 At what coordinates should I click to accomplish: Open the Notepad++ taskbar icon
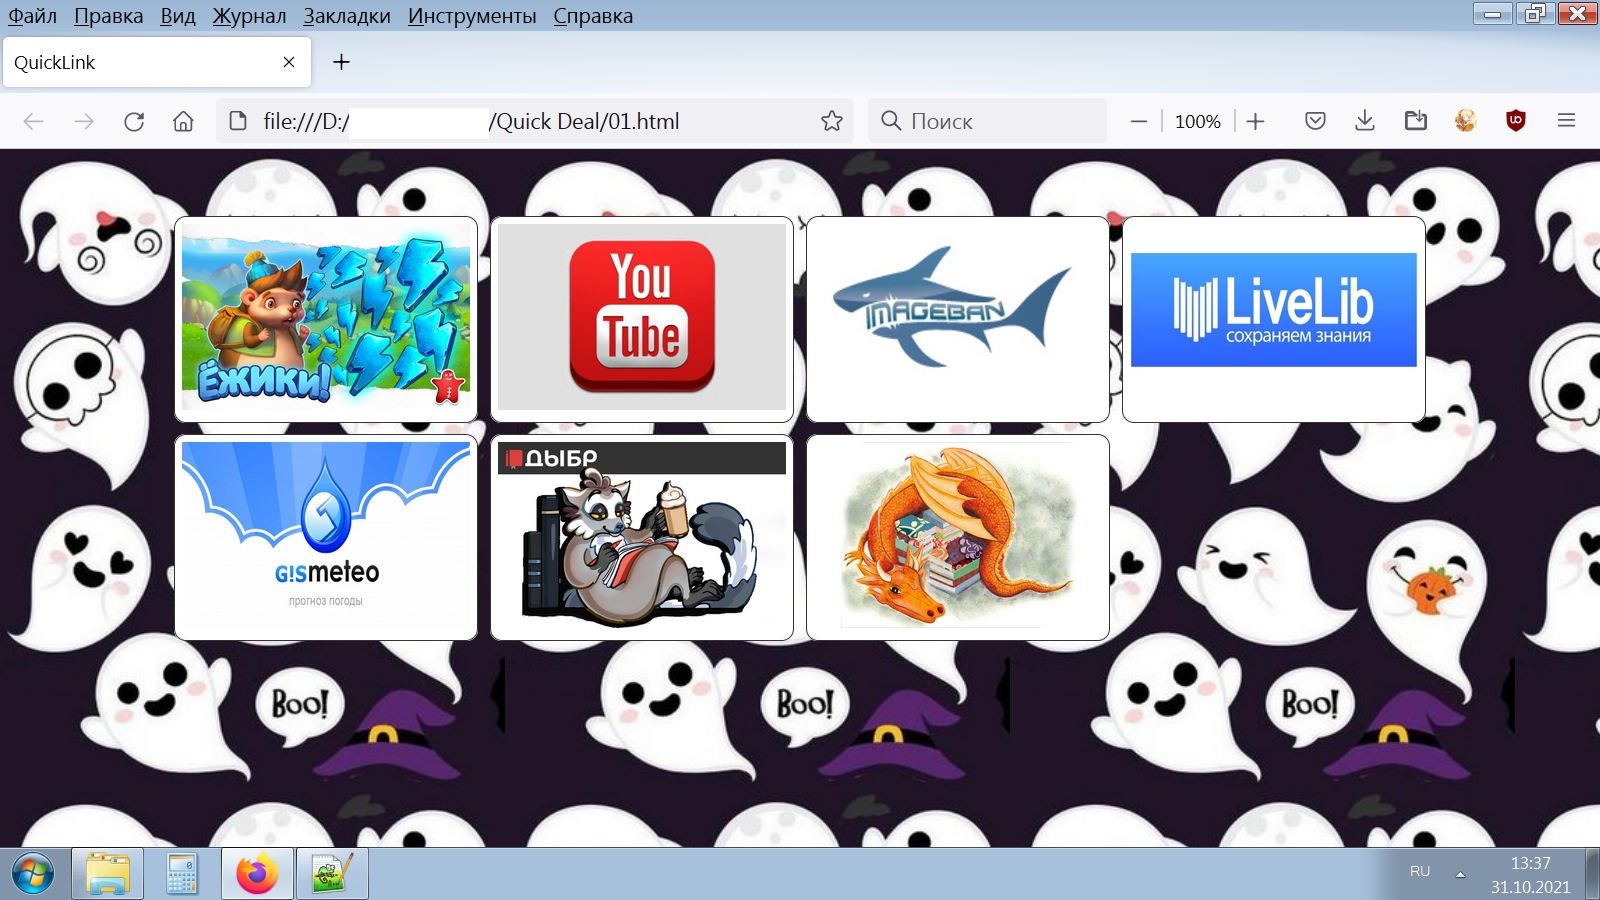pyautogui.click(x=332, y=874)
